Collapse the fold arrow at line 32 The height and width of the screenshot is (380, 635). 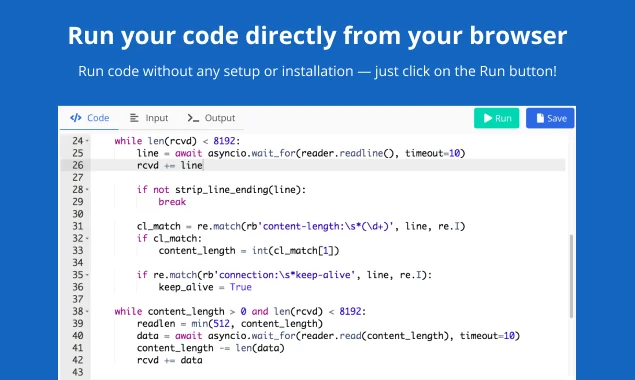pyautogui.click(x=87, y=238)
